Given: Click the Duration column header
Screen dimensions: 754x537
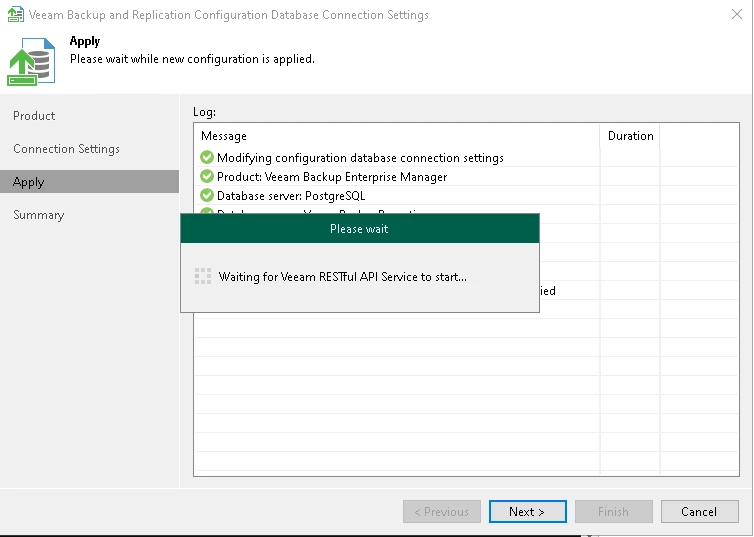Looking at the screenshot, I should pos(630,136).
